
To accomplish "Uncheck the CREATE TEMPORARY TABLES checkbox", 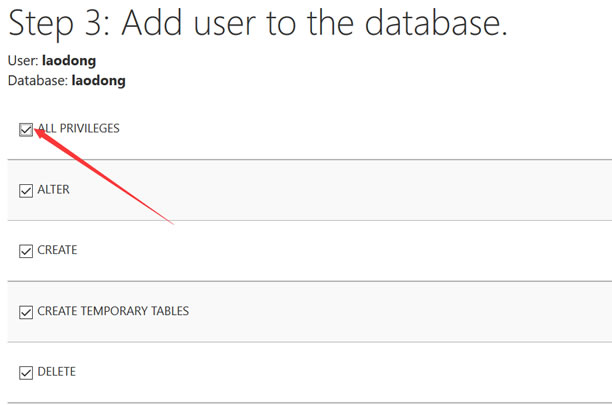I will pyautogui.click(x=26, y=312).
